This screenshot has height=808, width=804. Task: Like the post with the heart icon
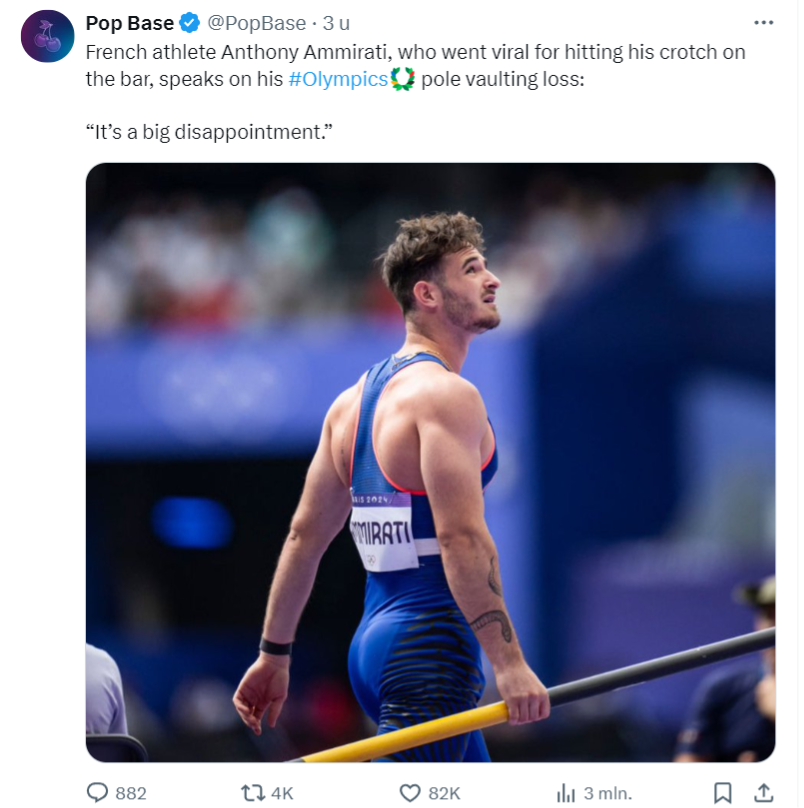coord(410,793)
